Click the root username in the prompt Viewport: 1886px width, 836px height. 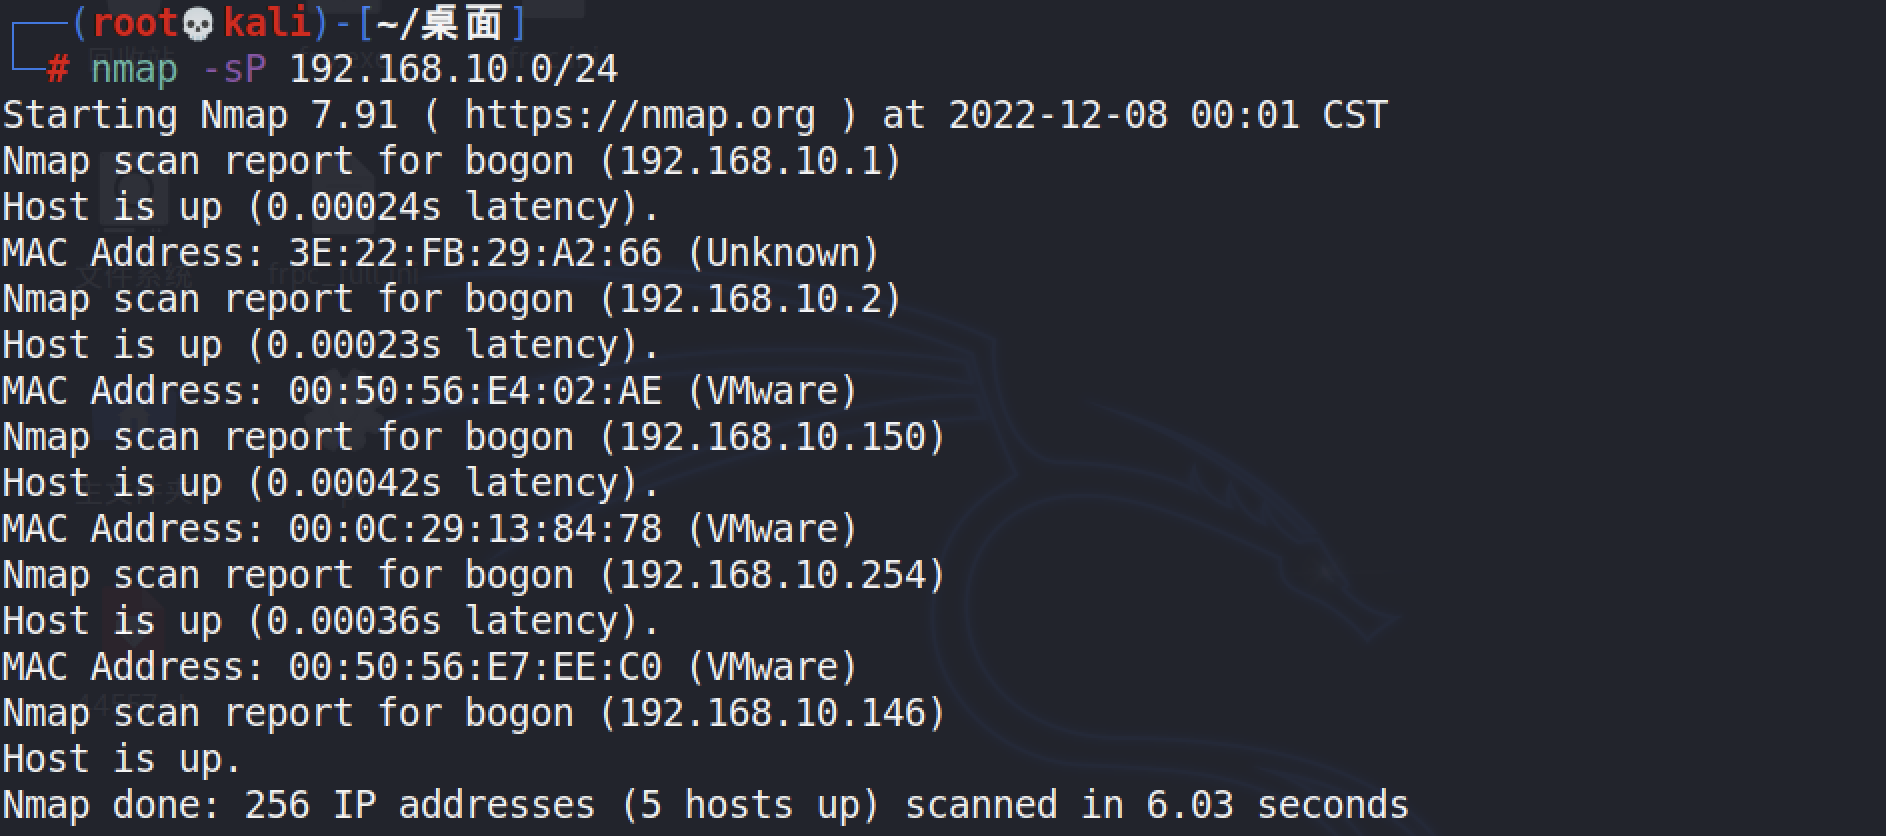click(x=134, y=24)
